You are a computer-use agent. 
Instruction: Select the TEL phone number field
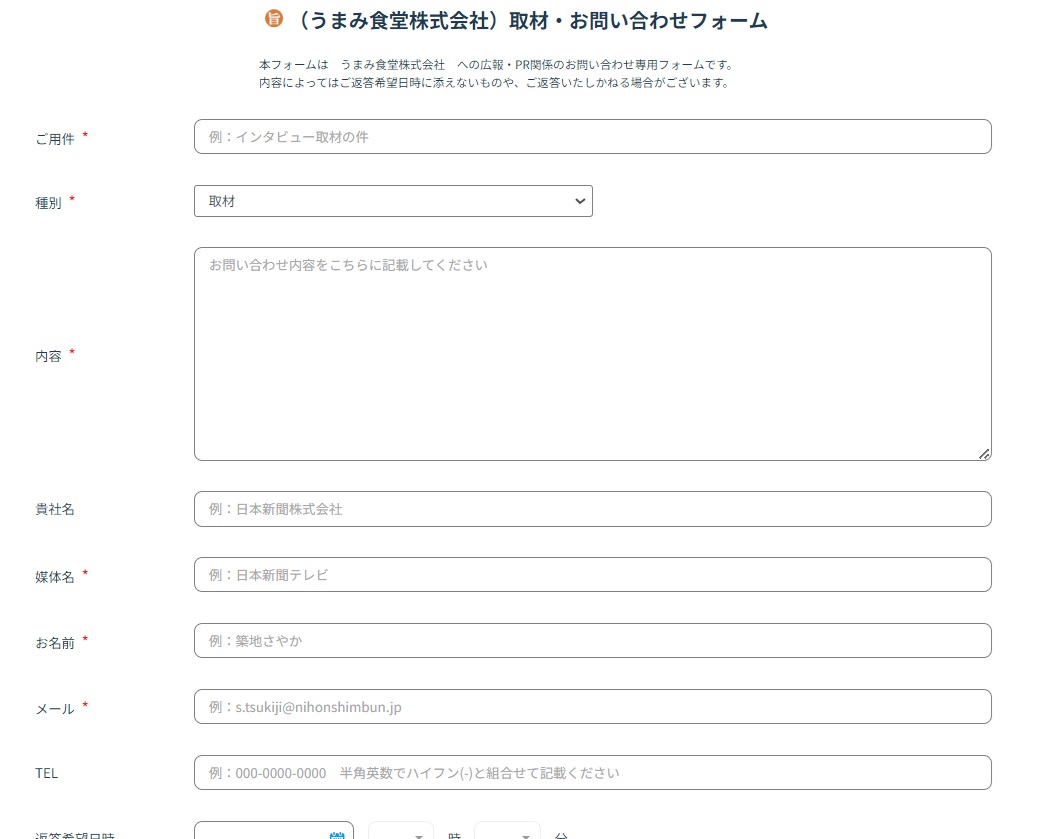coord(592,773)
